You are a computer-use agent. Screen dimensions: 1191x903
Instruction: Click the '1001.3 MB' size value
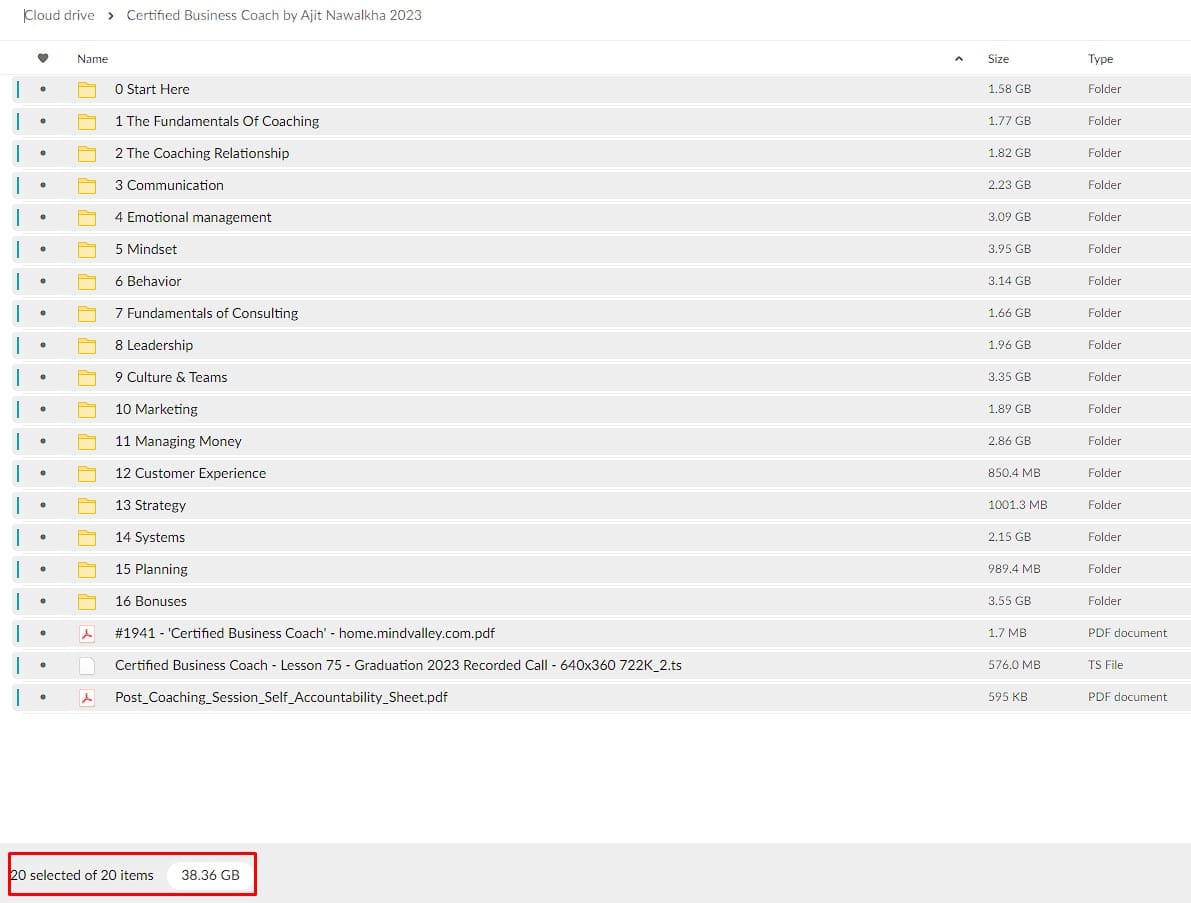tap(1017, 505)
